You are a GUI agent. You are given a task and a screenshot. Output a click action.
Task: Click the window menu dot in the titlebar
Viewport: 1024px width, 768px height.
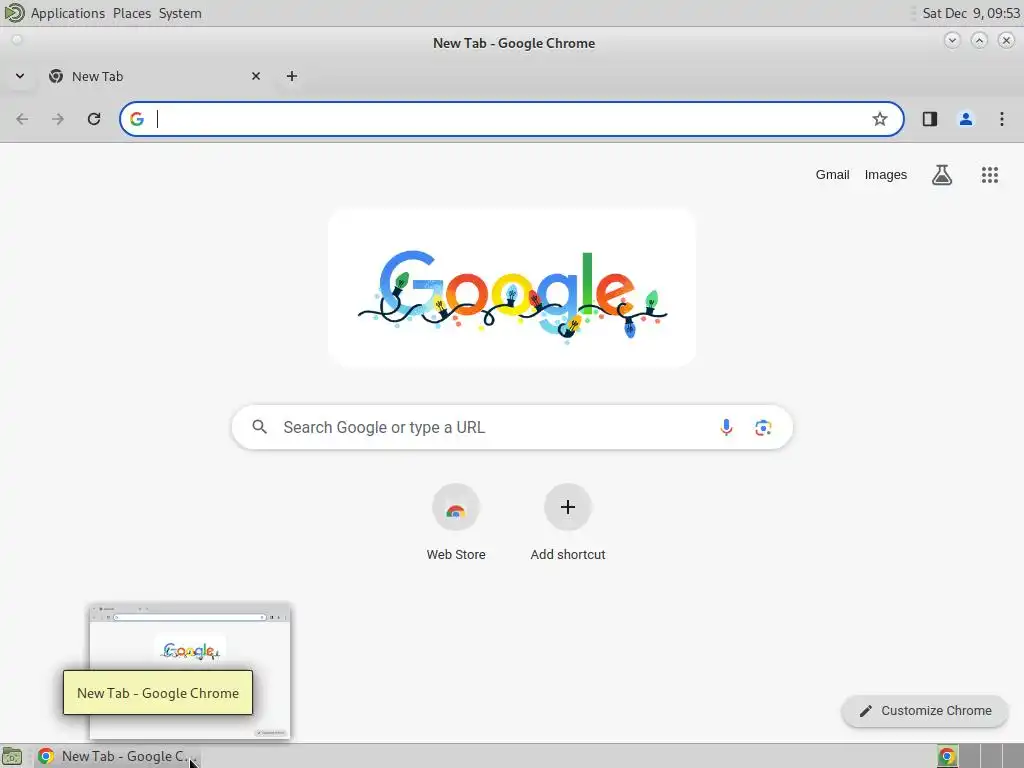click(x=17, y=40)
